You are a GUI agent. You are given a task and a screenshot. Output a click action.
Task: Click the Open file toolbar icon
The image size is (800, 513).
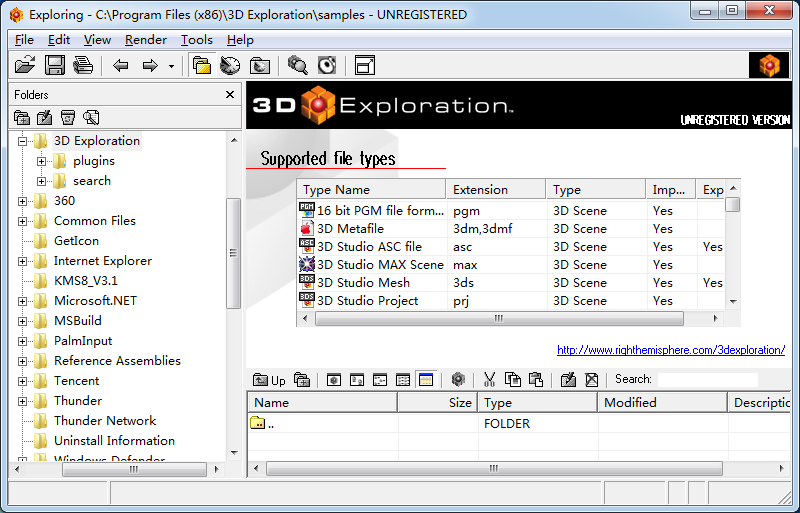[25, 66]
